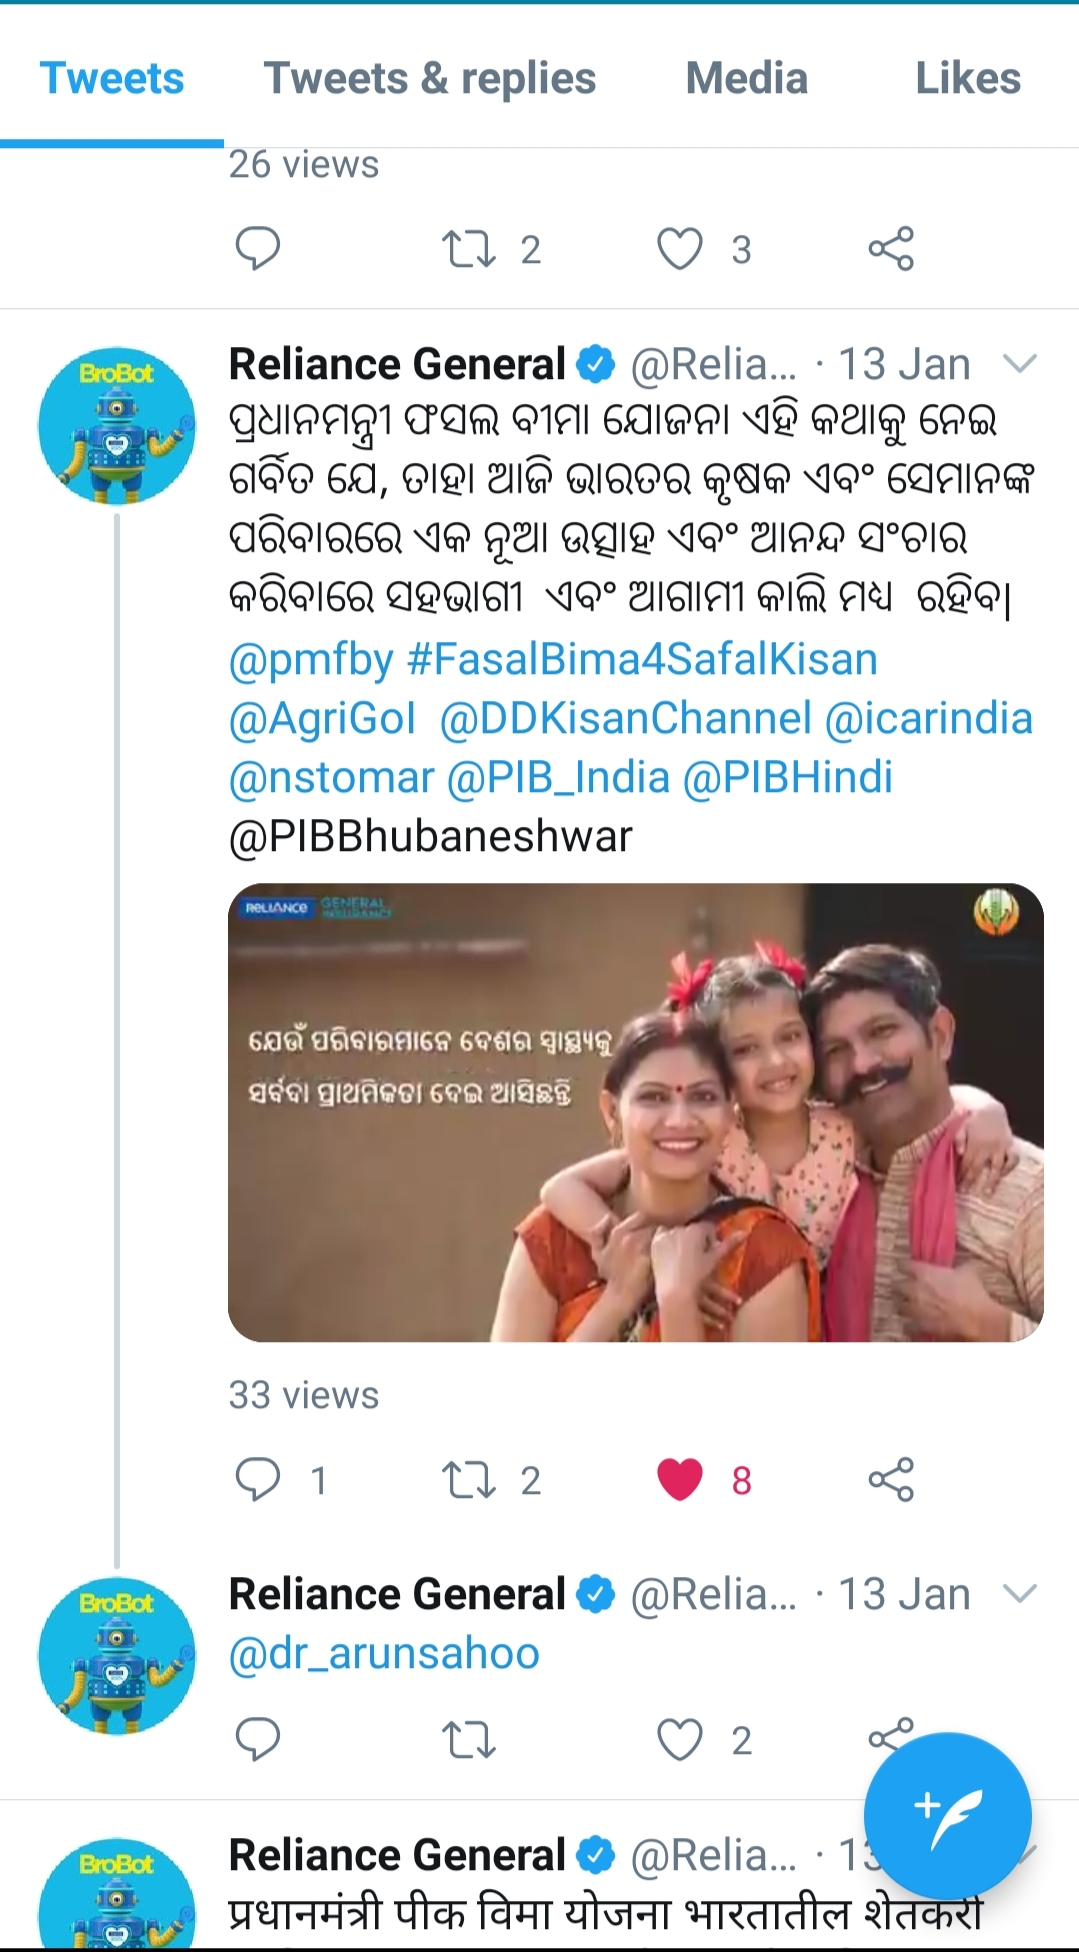Reply to the Odia PMFBY tweet
This screenshot has height=1952, width=1079.
click(x=258, y=1480)
